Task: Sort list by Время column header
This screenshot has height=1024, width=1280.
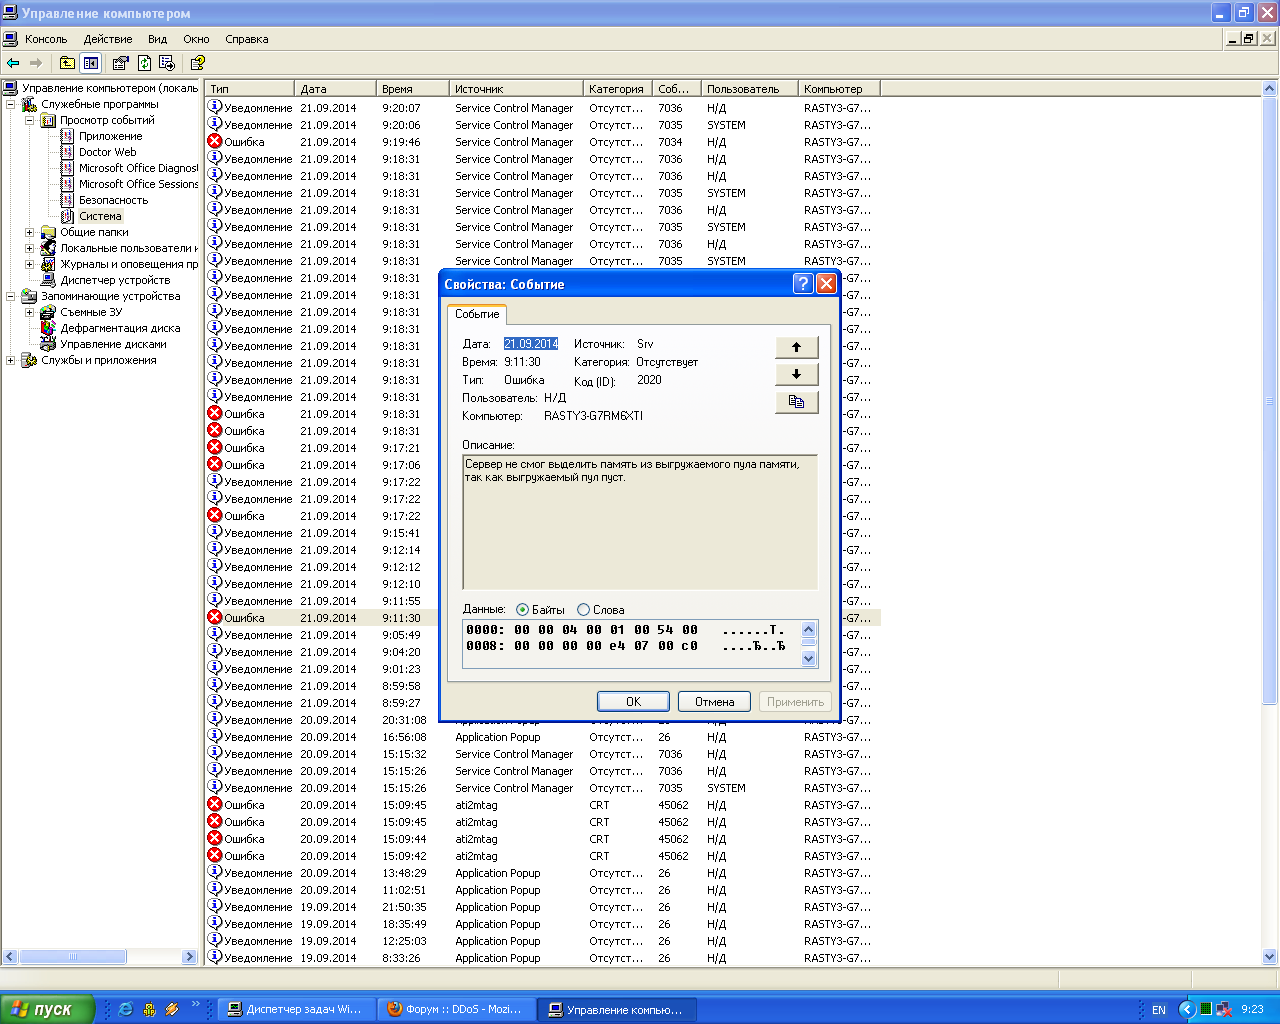Action: [412, 89]
